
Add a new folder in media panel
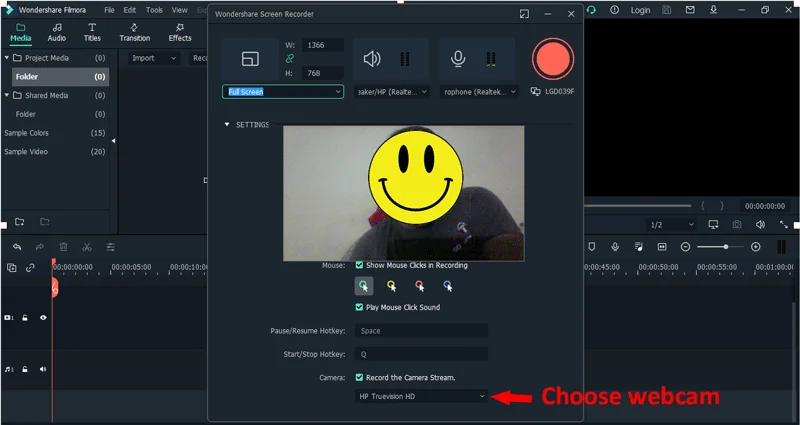coord(19,221)
